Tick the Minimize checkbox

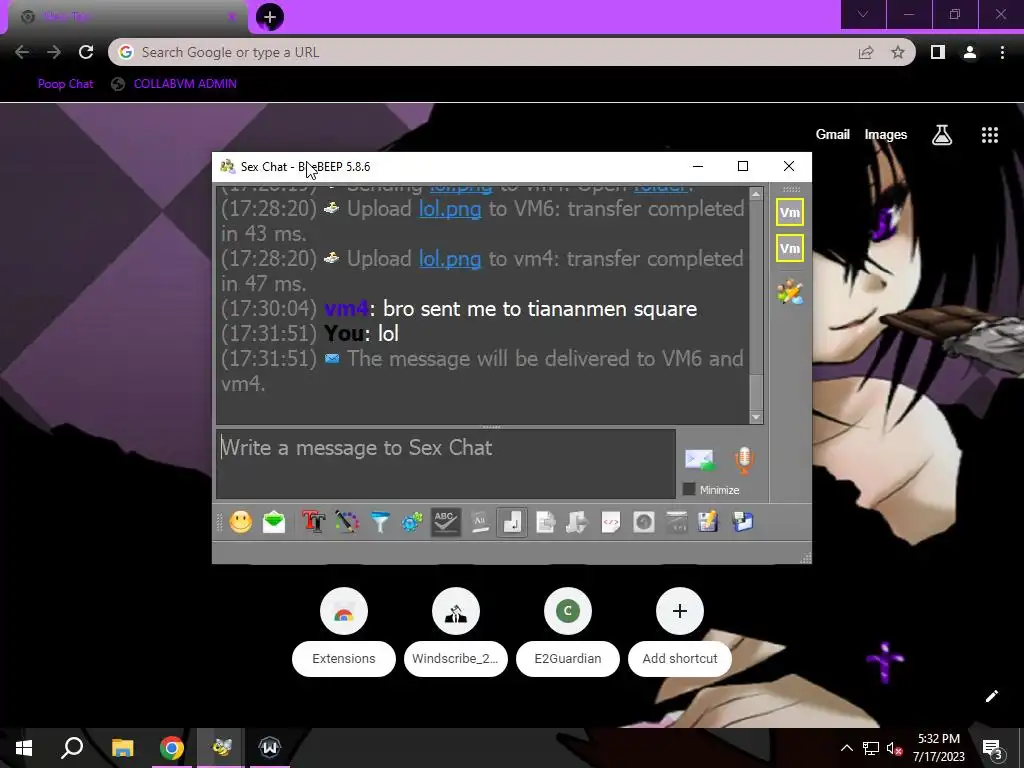click(x=688, y=489)
